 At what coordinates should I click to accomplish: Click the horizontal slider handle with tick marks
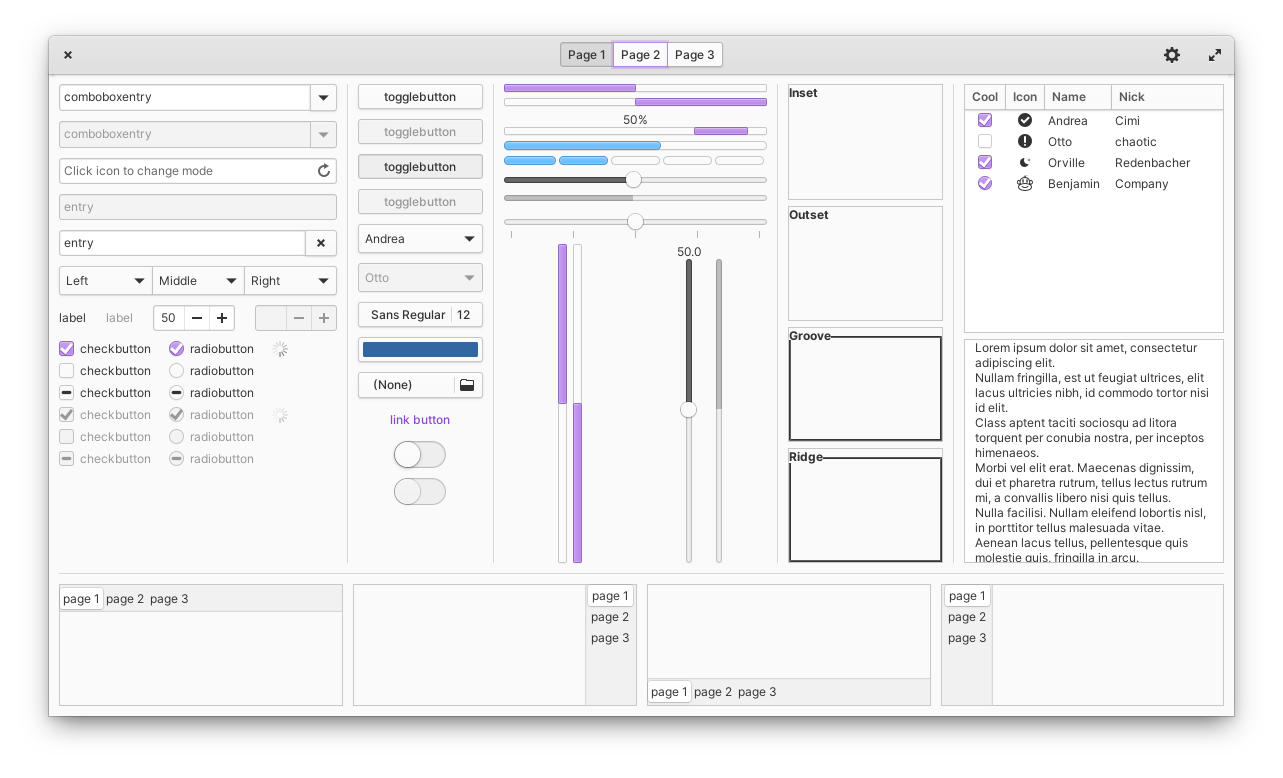pyautogui.click(x=635, y=222)
